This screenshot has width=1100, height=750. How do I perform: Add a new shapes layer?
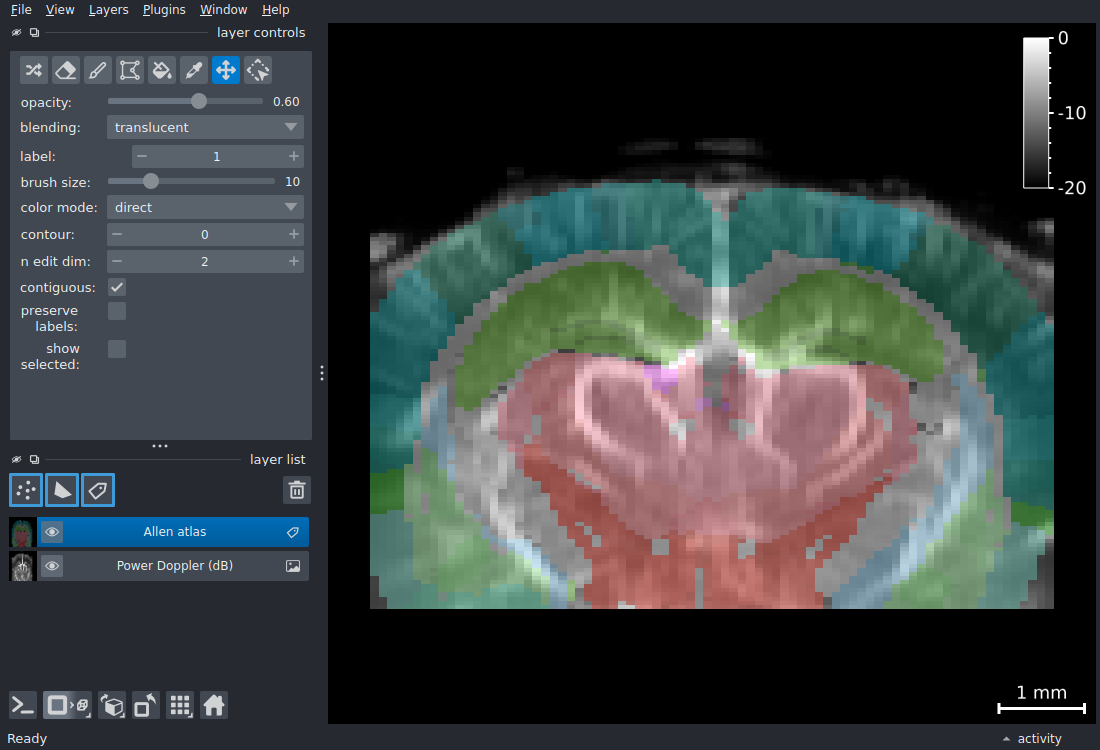62,490
